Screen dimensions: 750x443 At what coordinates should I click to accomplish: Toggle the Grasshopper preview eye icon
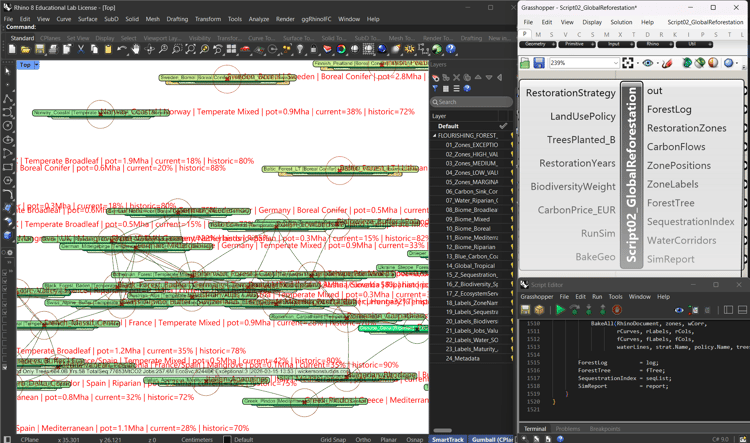[x=648, y=63]
